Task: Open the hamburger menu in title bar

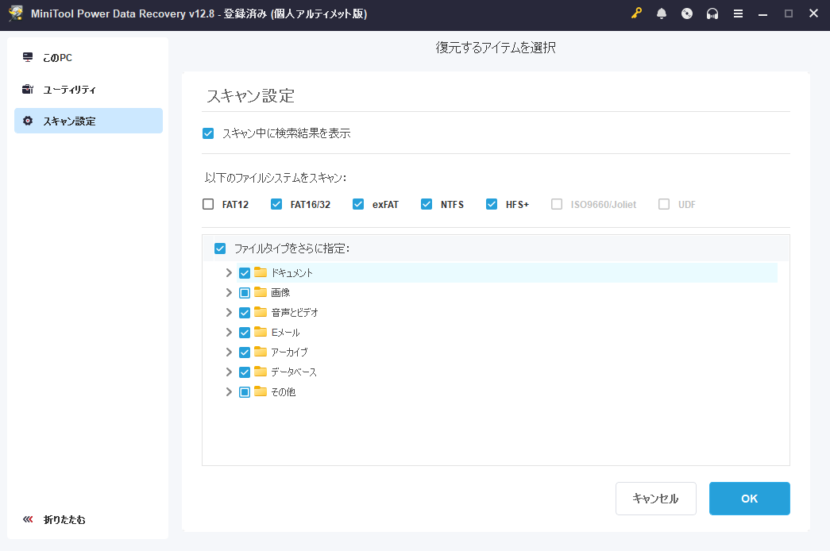Action: pyautogui.click(x=737, y=13)
